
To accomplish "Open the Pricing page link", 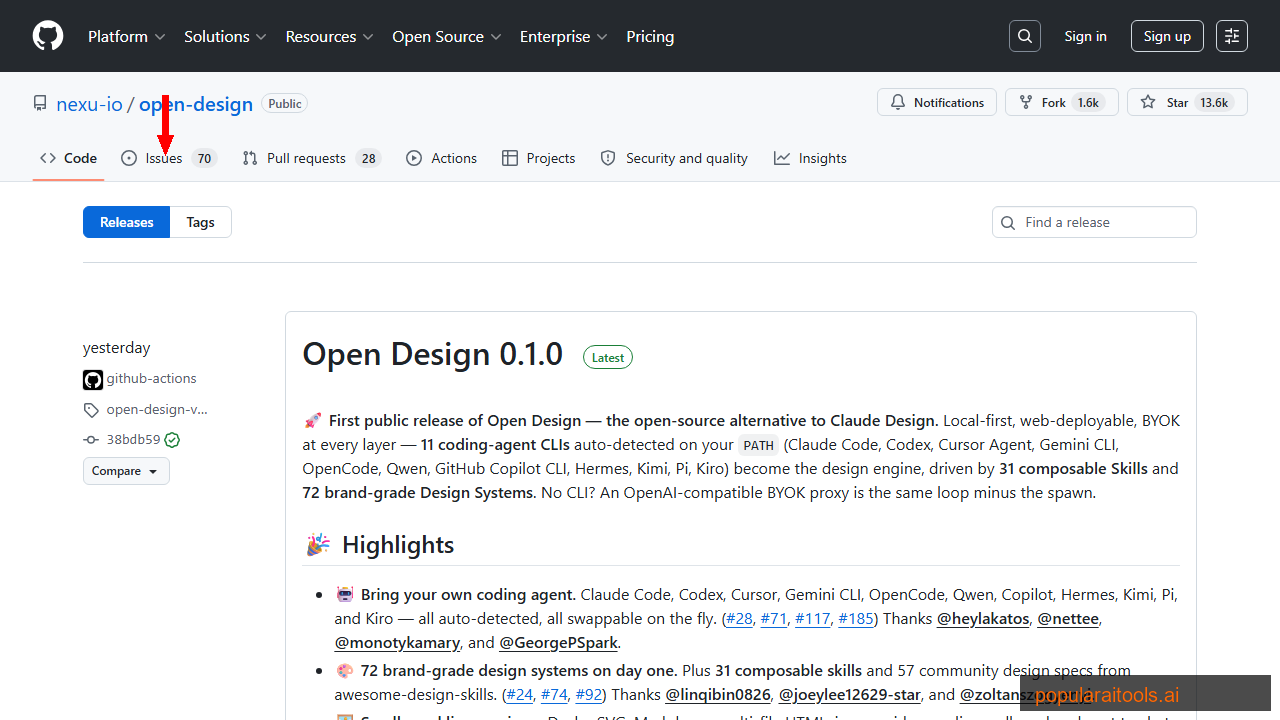I will [650, 36].
